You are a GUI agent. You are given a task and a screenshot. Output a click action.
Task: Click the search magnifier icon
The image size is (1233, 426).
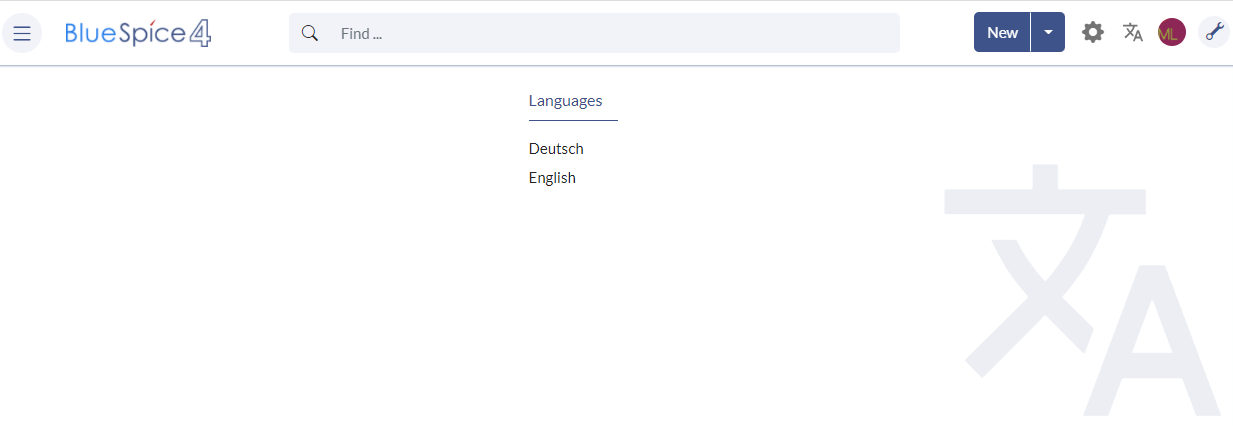pyautogui.click(x=310, y=33)
